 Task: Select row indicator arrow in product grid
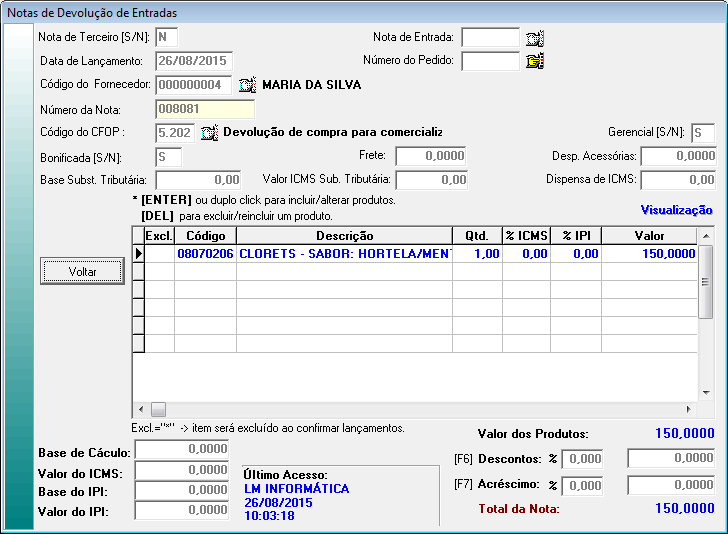point(138,254)
